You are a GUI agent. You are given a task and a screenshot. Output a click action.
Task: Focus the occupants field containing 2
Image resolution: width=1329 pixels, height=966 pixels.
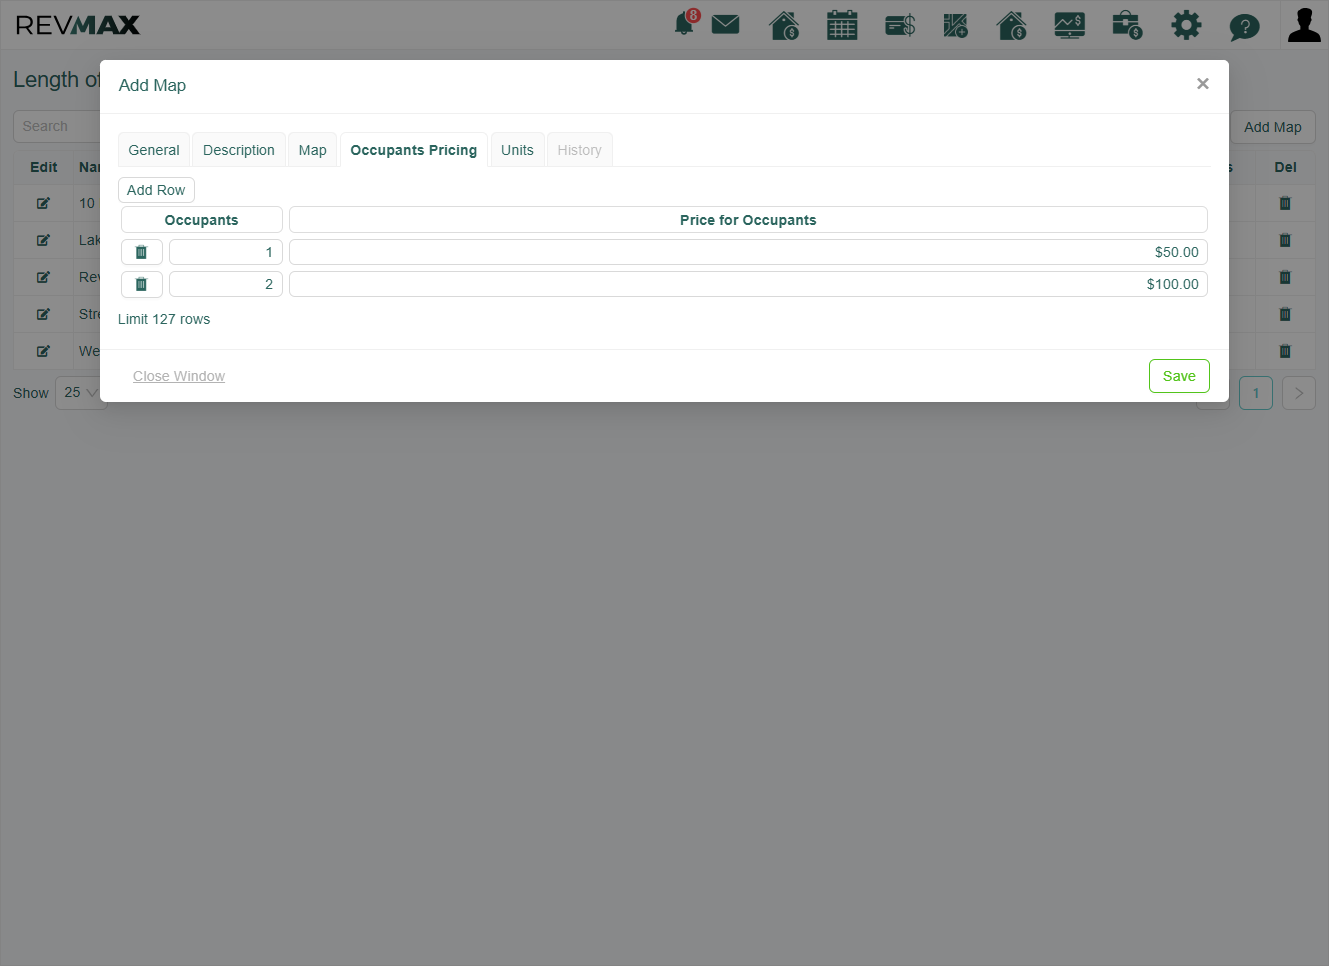pos(226,284)
